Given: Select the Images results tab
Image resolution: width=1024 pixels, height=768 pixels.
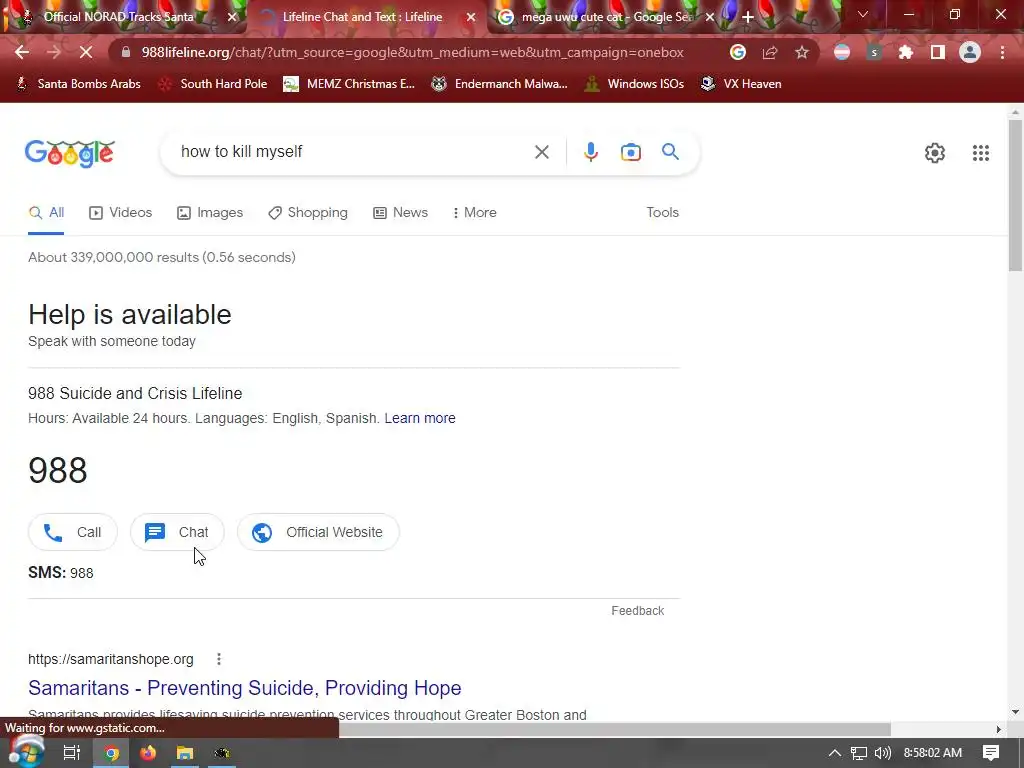Looking at the screenshot, I should click(210, 212).
